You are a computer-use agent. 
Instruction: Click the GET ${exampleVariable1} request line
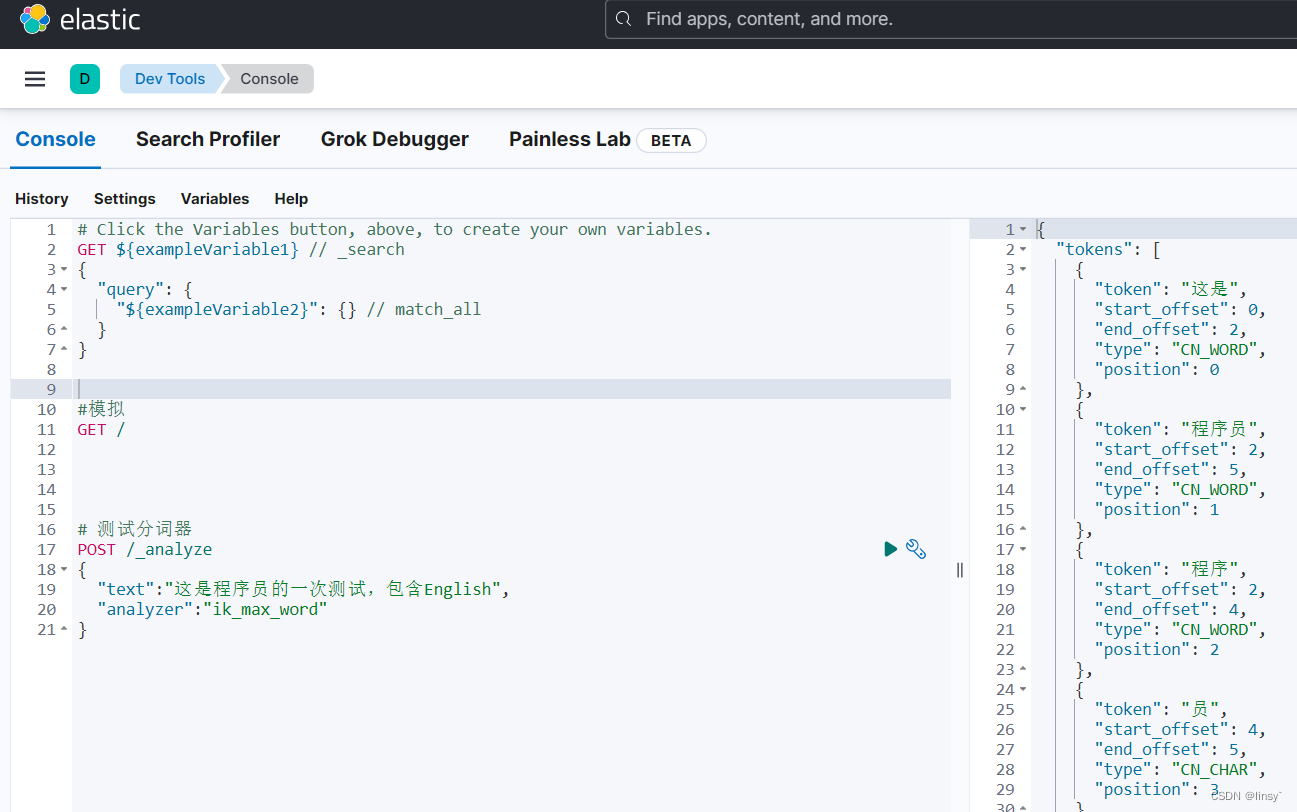tap(241, 249)
